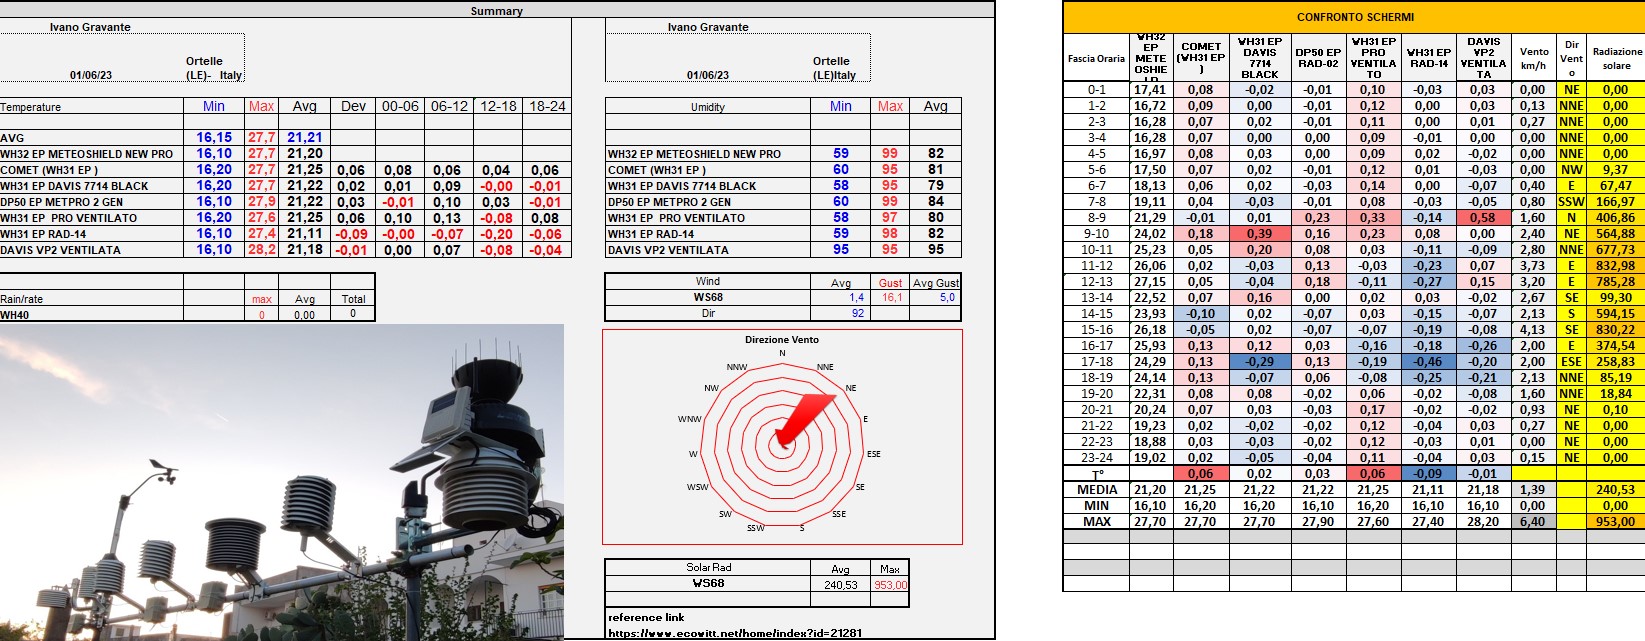Click the wind Dir value 92
The height and width of the screenshot is (641, 1645).
(x=857, y=313)
